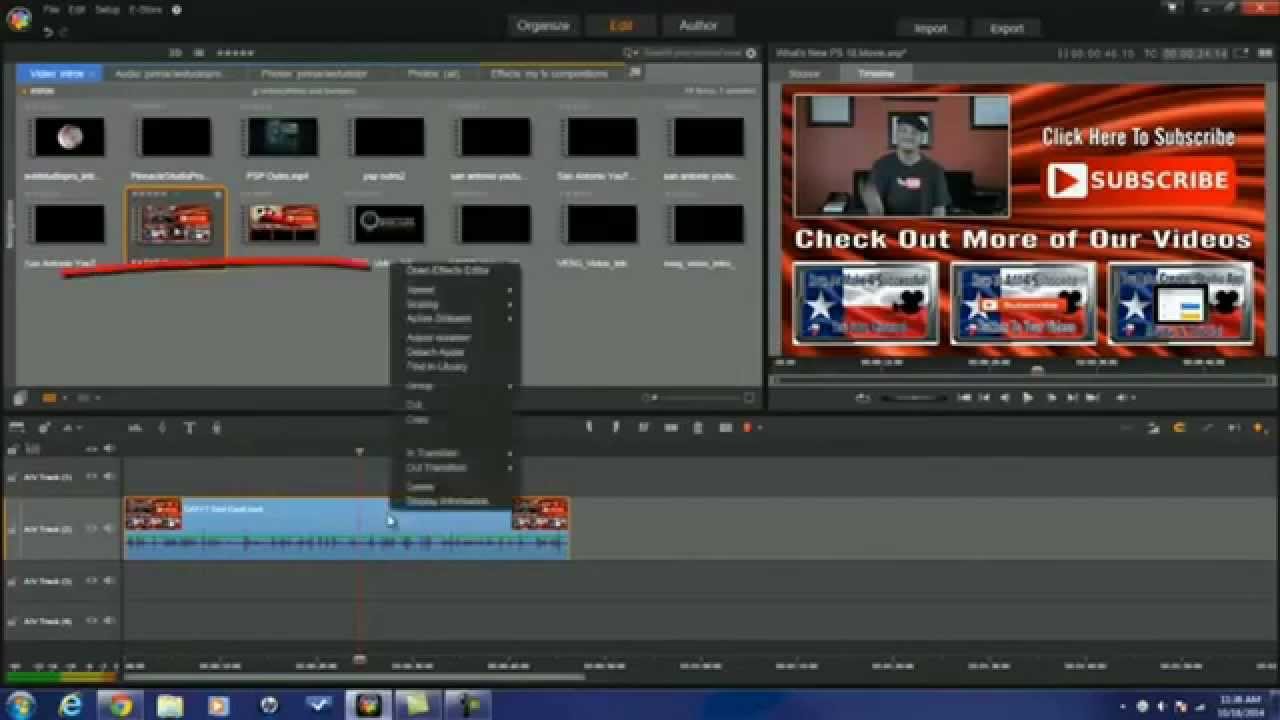Click the Pinnacle Studio logo at top left
This screenshot has height=720, width=1280.
pos(18,17)
